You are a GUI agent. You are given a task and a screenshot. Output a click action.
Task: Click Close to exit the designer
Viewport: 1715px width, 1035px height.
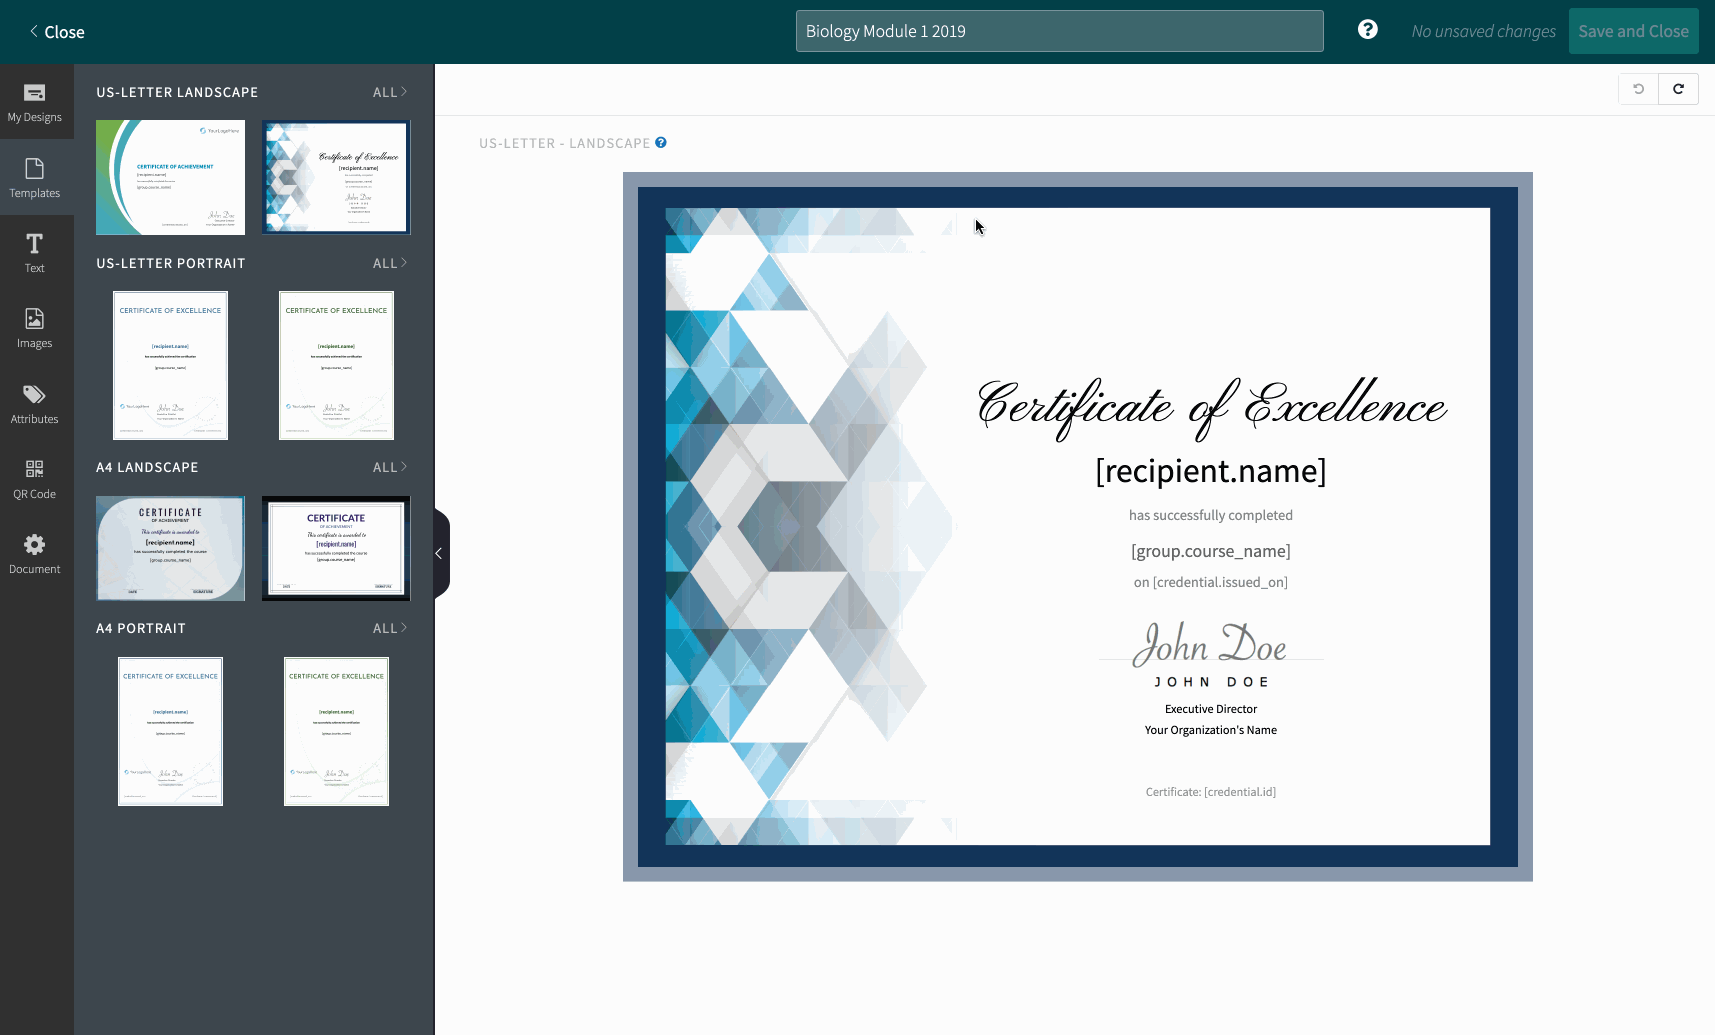(x=57, y=32)
